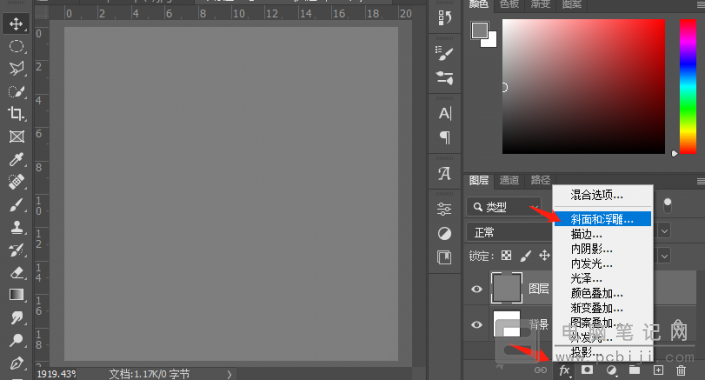The height and width of the screenshot is (380, 705).
Task: Select the Move tool
Action: pos(16,23)
